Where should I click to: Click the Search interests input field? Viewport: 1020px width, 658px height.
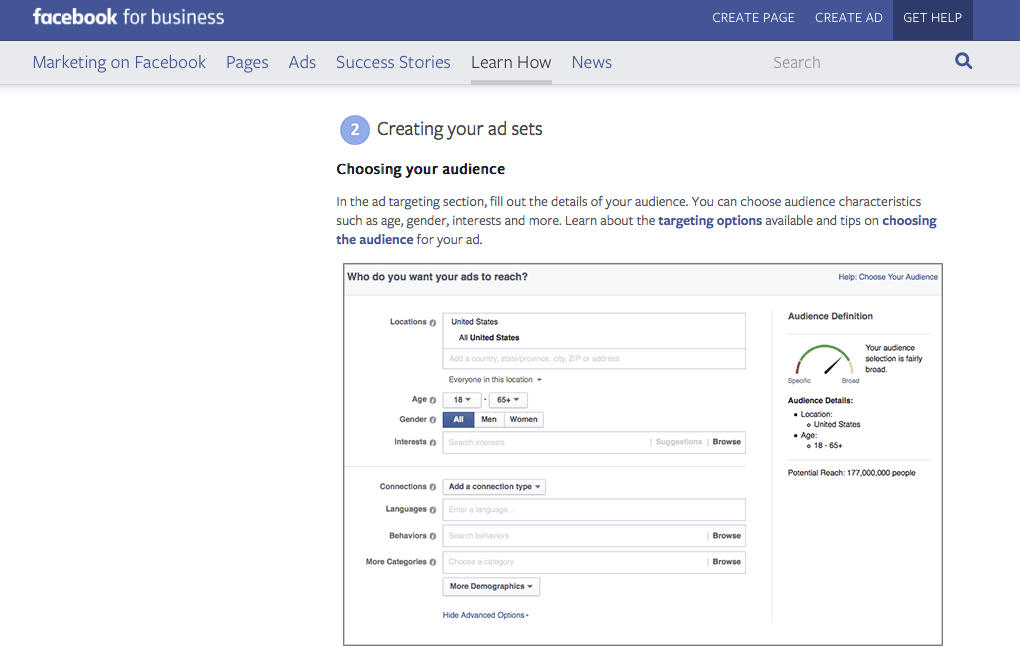545,442
